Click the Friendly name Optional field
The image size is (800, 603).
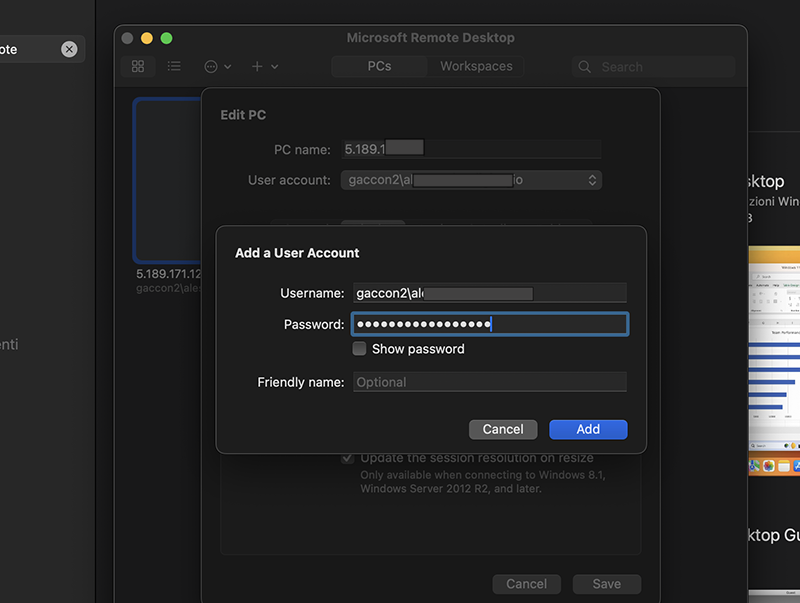[490, 382]
